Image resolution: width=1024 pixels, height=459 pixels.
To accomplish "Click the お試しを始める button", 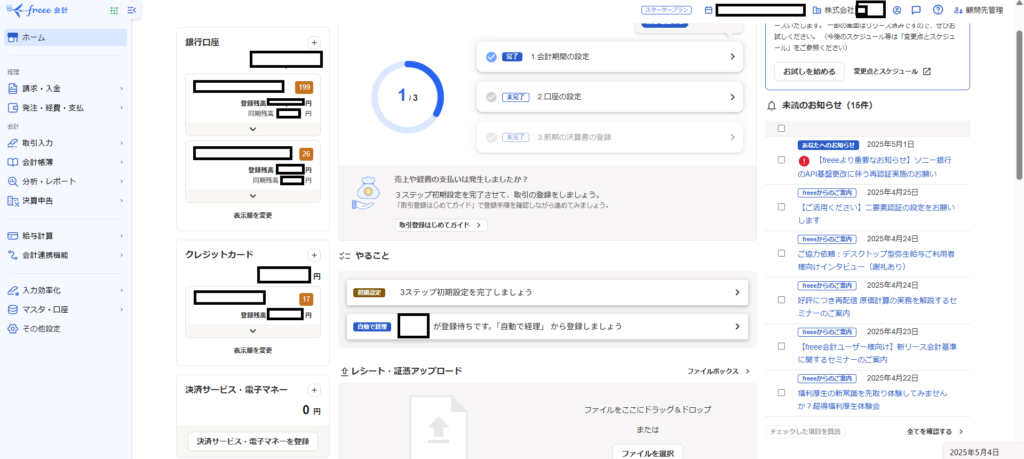I will click(x=809, y=71).
